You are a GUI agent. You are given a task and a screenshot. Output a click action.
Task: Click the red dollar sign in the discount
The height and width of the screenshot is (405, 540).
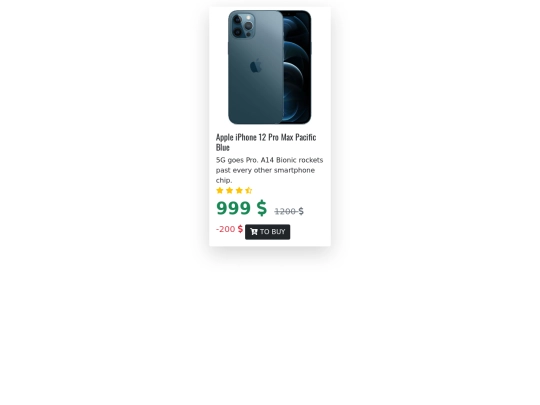(240, 229)
